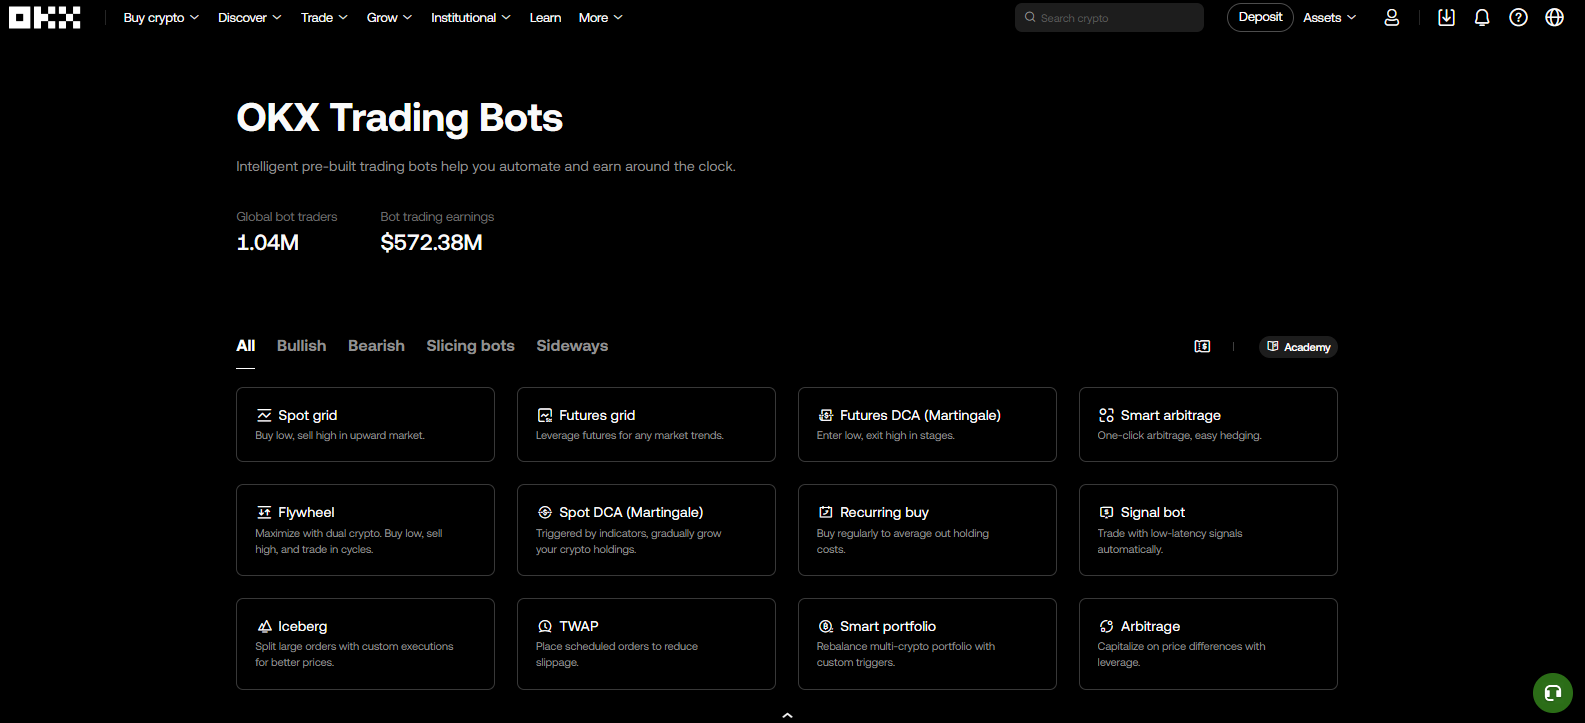Switch to the Sideways tab

point(572,346)
